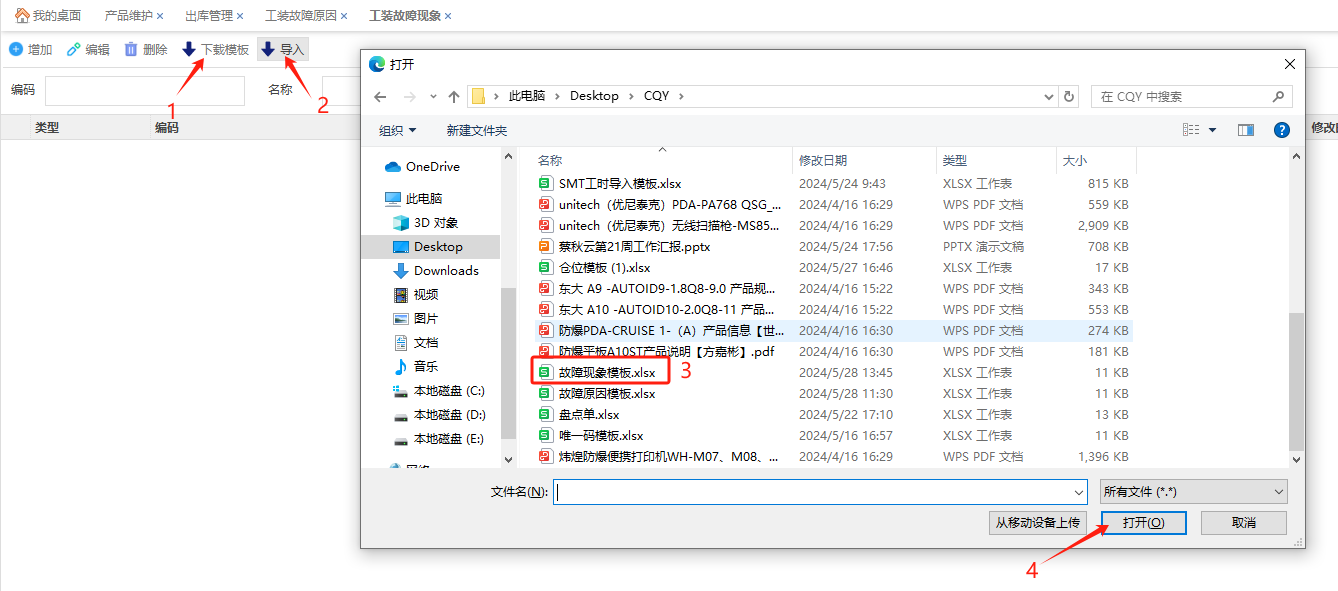Switch to the 出库管理 tab
Image resolution: width=1338 pixels, height=591 pixels.
209,16
